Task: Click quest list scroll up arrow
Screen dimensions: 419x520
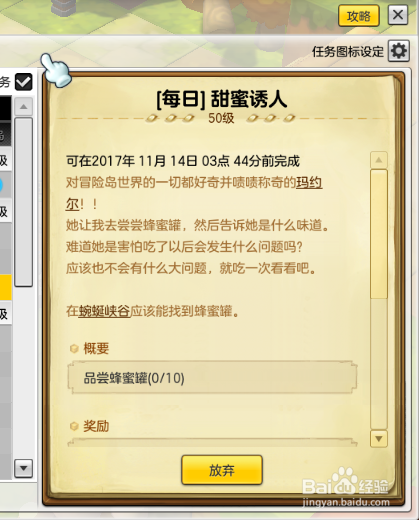Action: (x=23, y=107)
